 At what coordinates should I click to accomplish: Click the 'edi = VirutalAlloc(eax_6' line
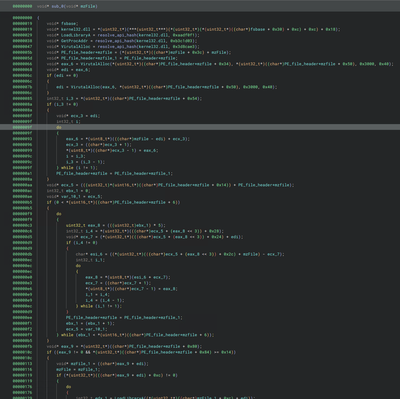pos(167,87)
